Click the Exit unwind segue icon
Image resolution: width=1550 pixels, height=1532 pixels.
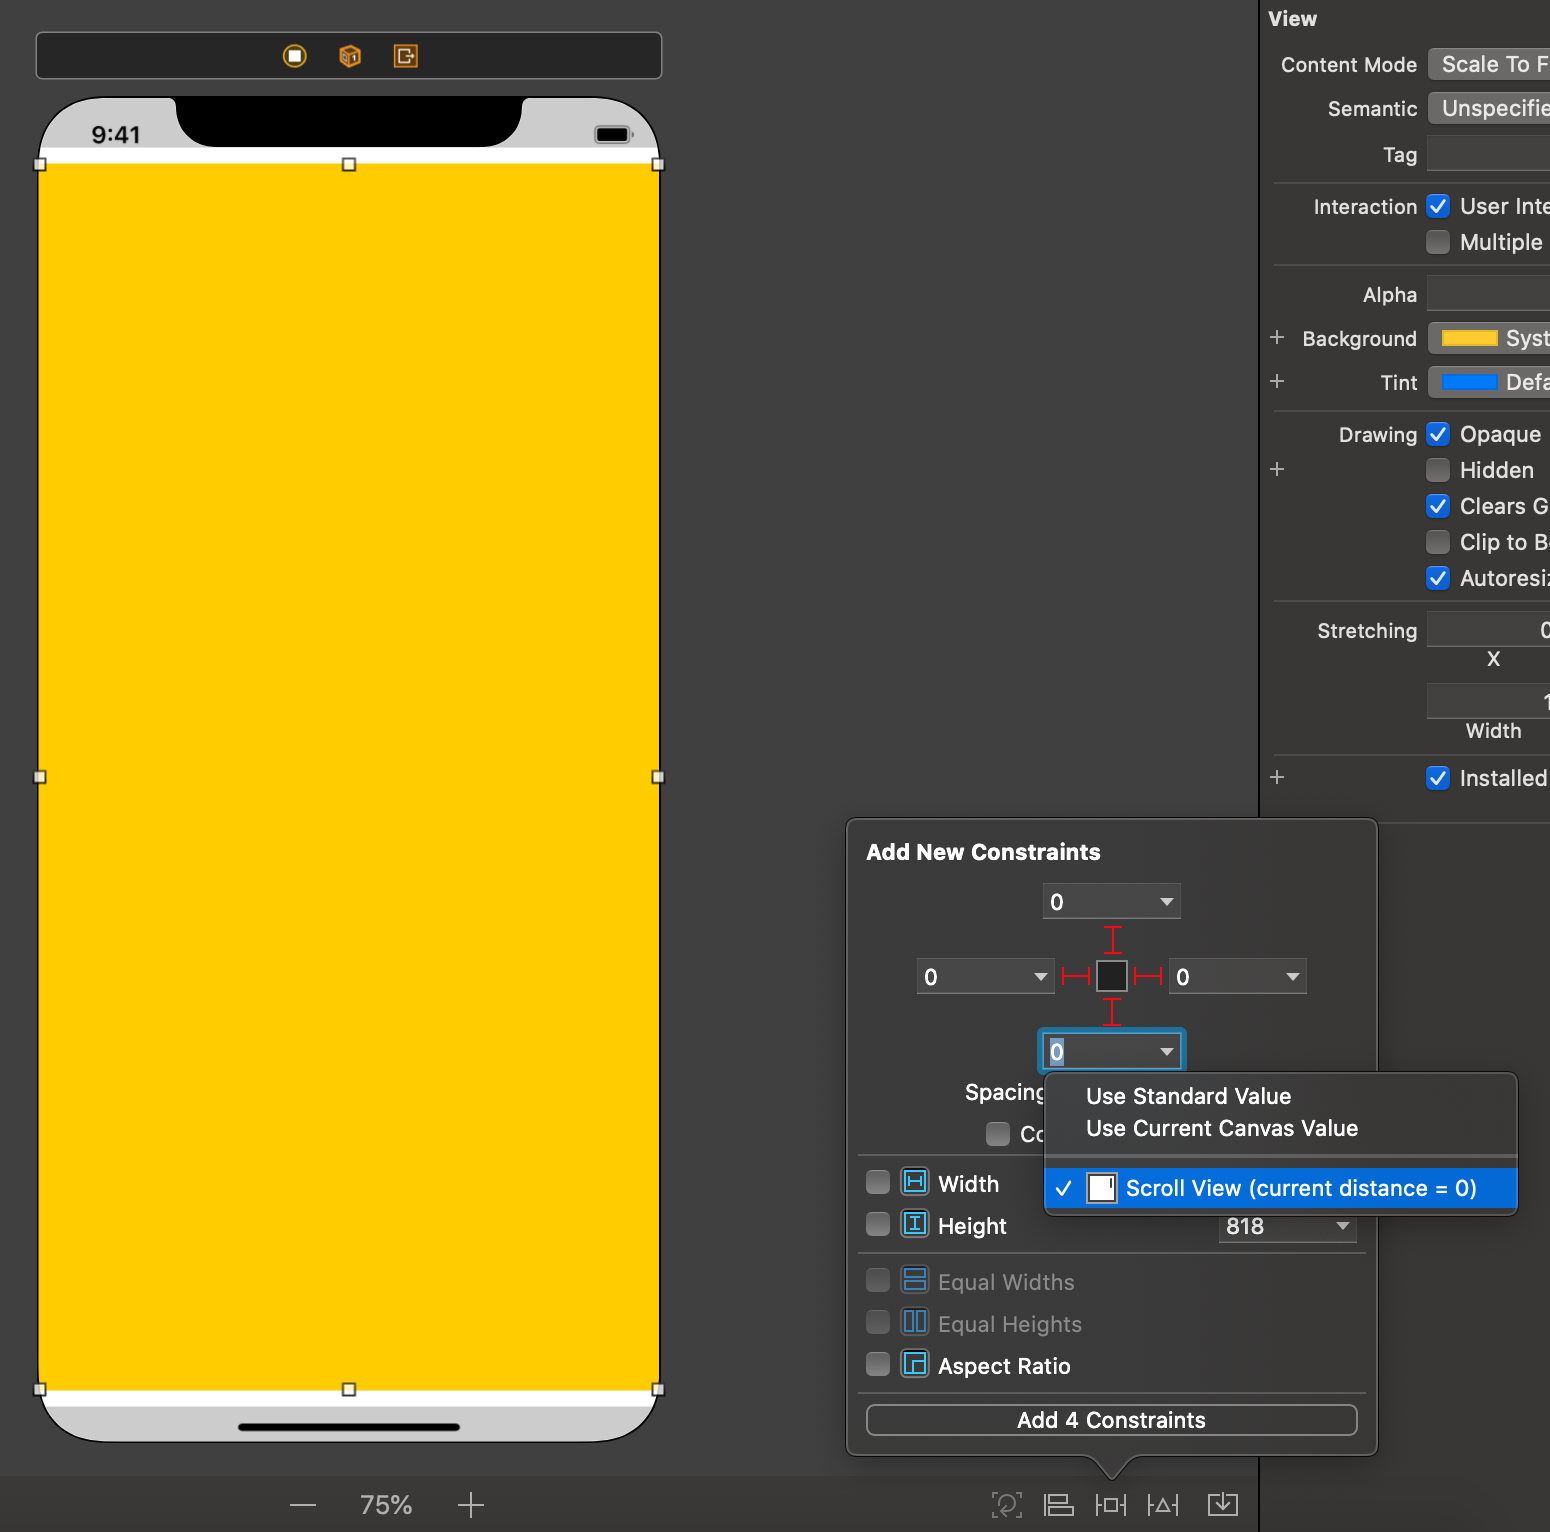tap(405, 56)
